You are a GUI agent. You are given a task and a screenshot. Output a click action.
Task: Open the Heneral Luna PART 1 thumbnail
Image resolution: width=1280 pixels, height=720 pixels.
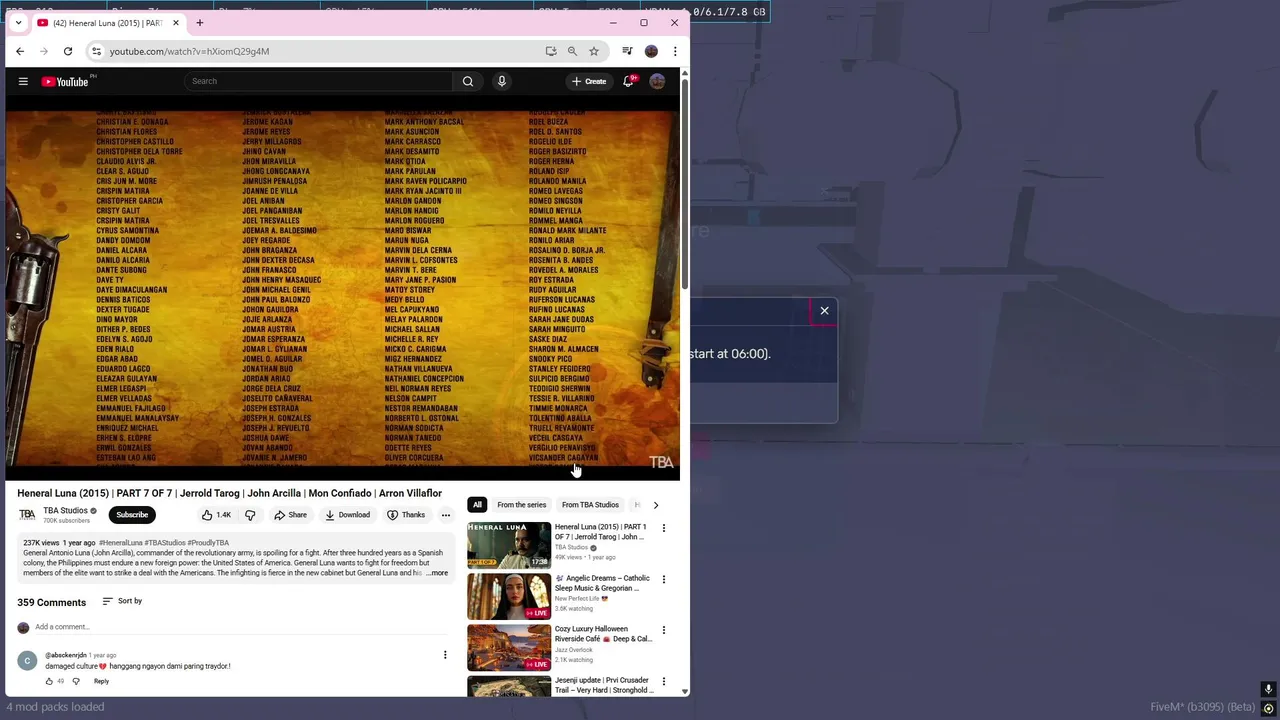pyautogui.click(x=509, y=545)
